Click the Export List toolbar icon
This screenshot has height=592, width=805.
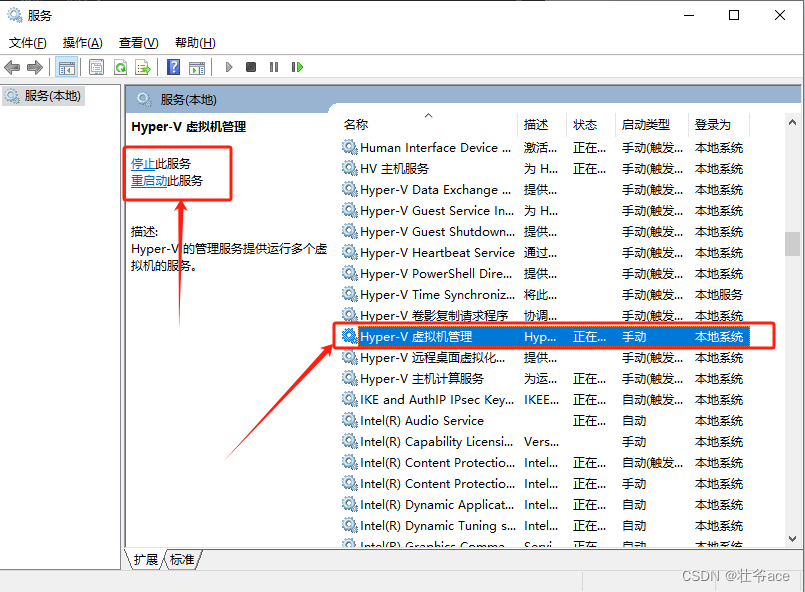(143, 67)
